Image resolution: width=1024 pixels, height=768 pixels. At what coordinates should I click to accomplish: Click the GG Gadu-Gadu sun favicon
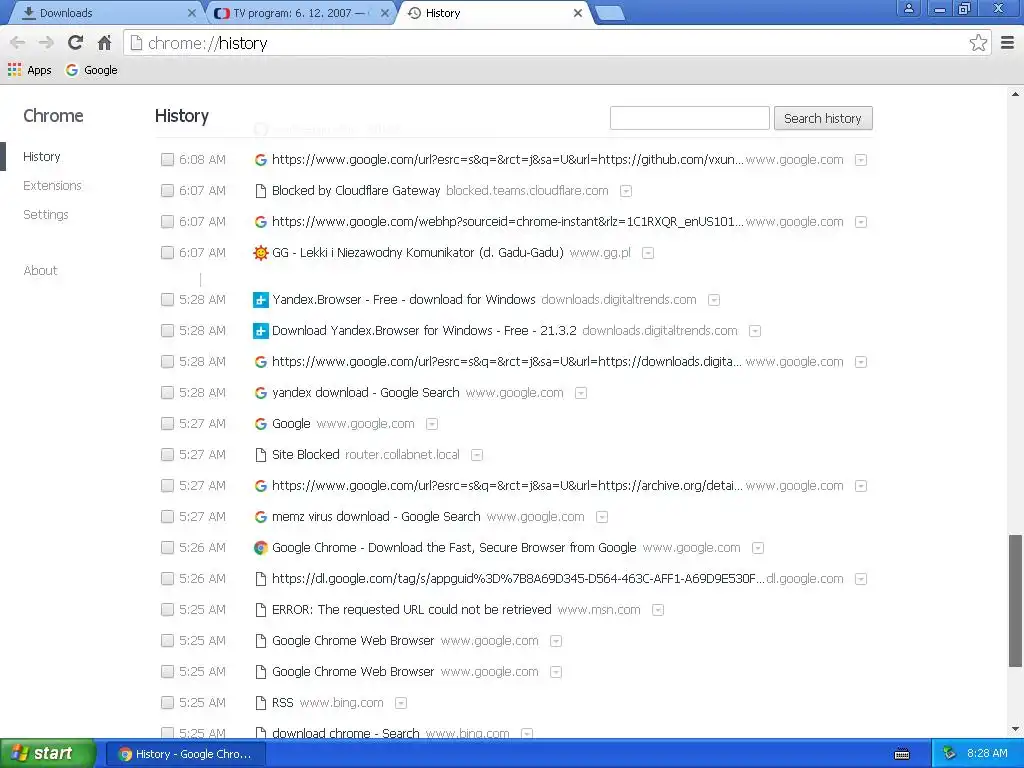point(261,253)
